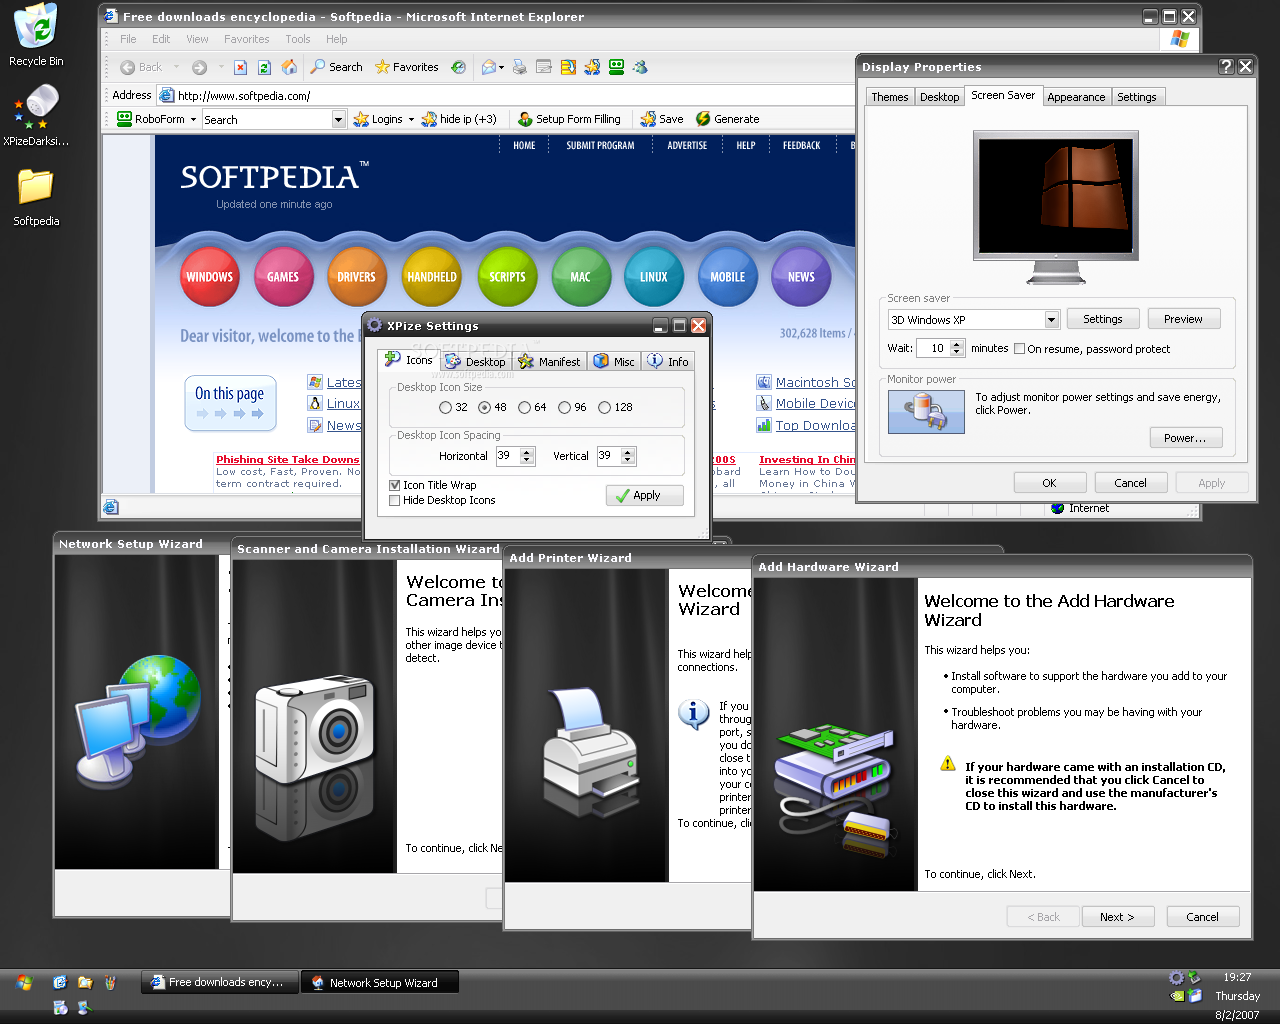Expand the Logins dropdown

[x=411, y=119]
